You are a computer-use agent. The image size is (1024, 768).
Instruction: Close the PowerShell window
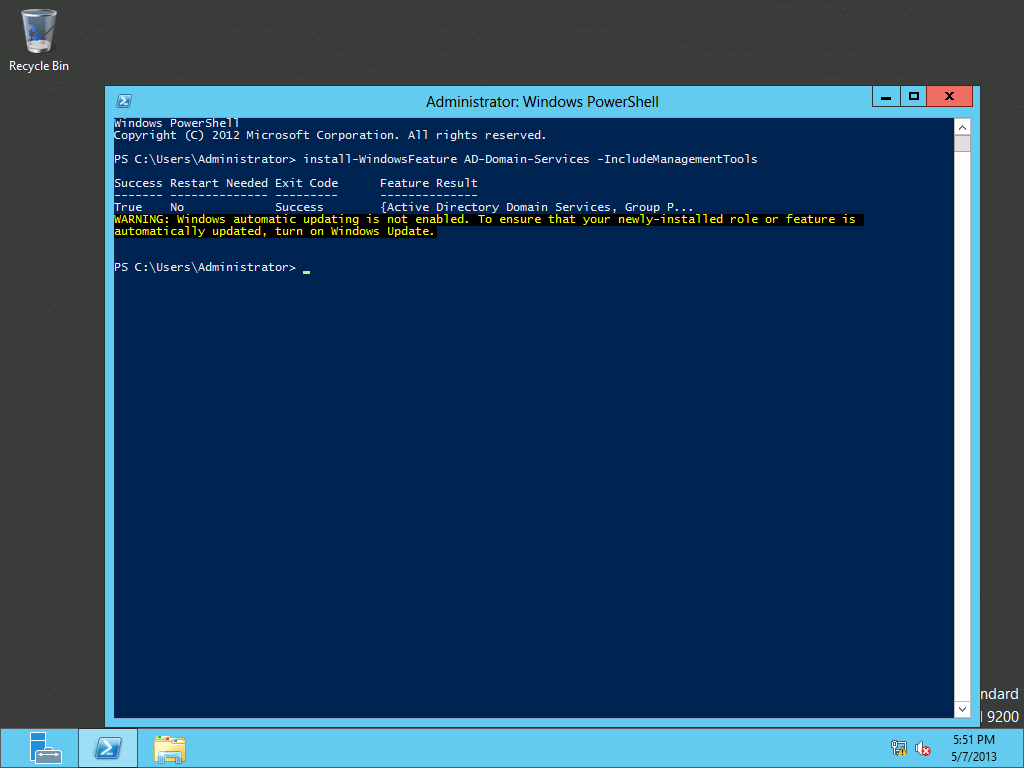click(x=950, y=97)
